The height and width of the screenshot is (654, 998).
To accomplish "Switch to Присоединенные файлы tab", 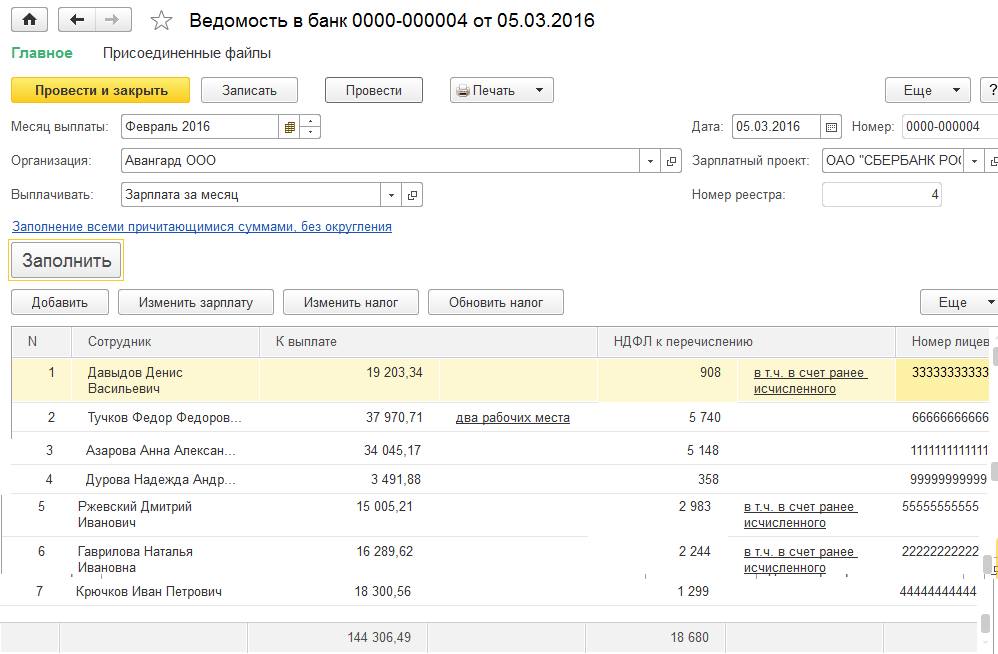I will coord(187,53).
